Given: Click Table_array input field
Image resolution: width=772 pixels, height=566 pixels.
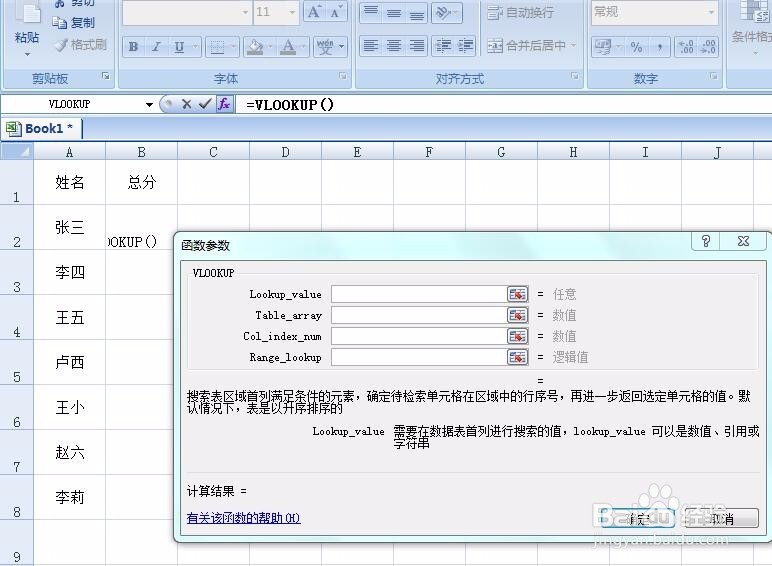Looking at the screenshot, I should 419,315.
